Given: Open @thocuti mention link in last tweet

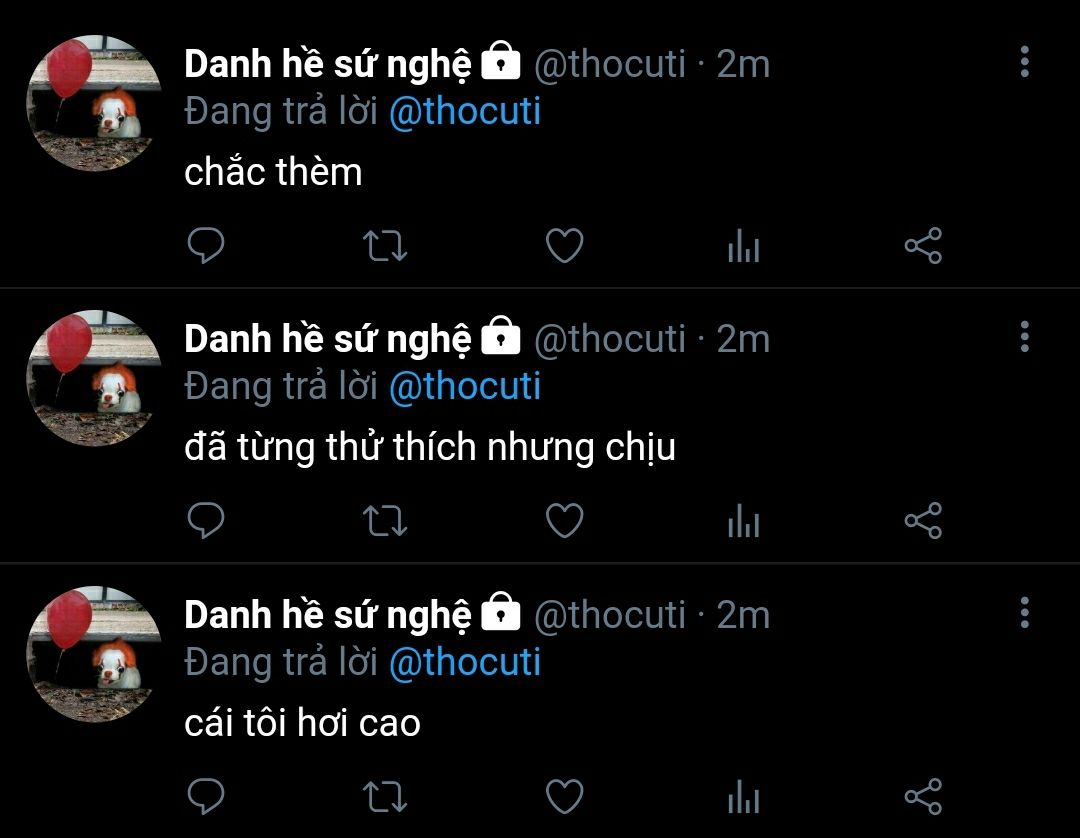Looking at the screenshot, I should (x=465, y=662).
